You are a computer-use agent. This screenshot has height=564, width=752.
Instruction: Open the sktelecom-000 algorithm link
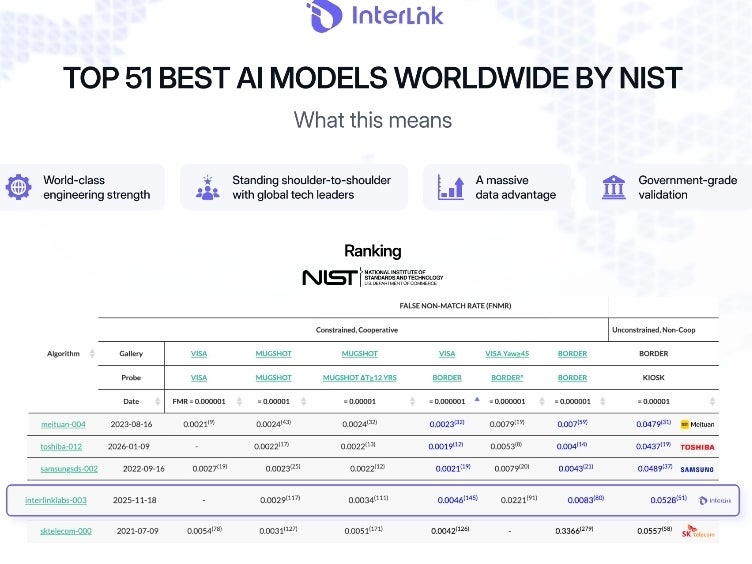(66, 531)
